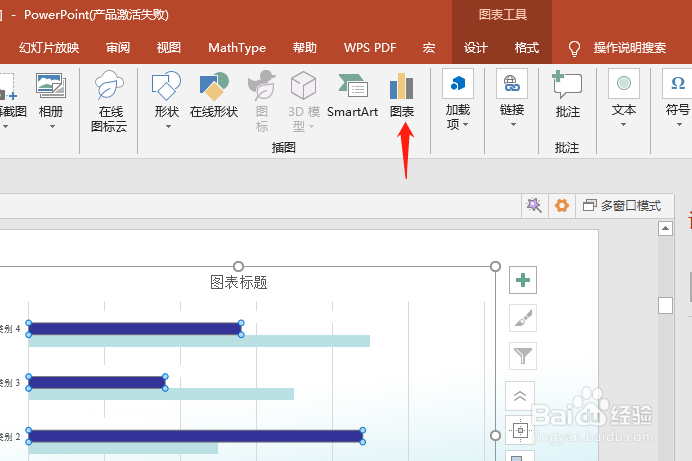Open the Review (审阅) tab
Image resolution: width=692 pixels, height=461 pixels.
[x=118, y=48]
